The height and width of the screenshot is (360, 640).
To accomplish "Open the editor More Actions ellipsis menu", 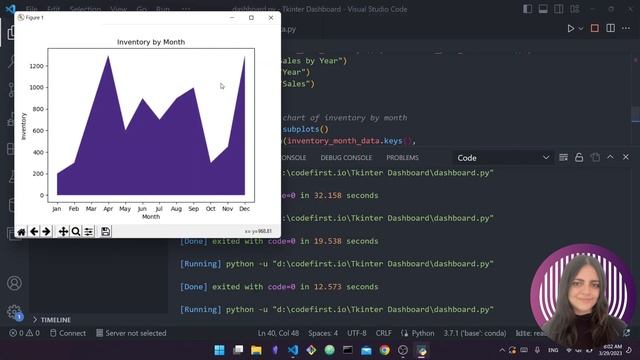I will point(626,28).
